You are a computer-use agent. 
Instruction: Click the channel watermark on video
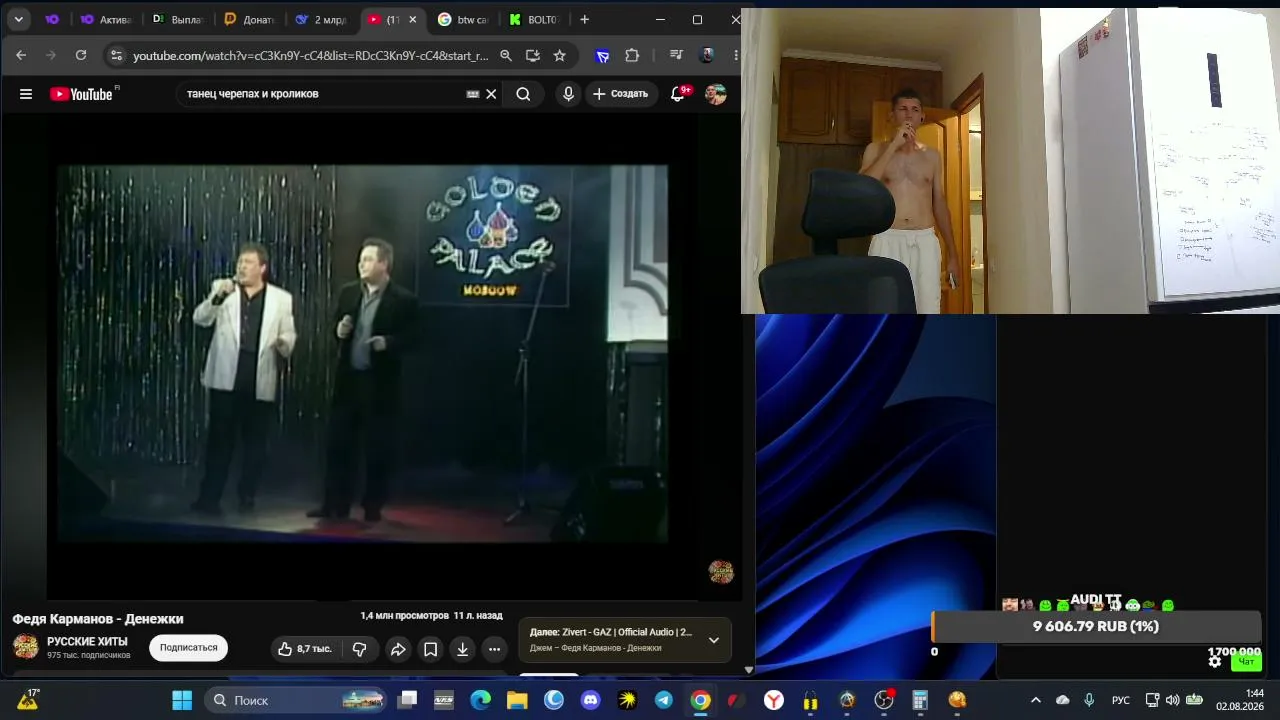tap(721, 572)
